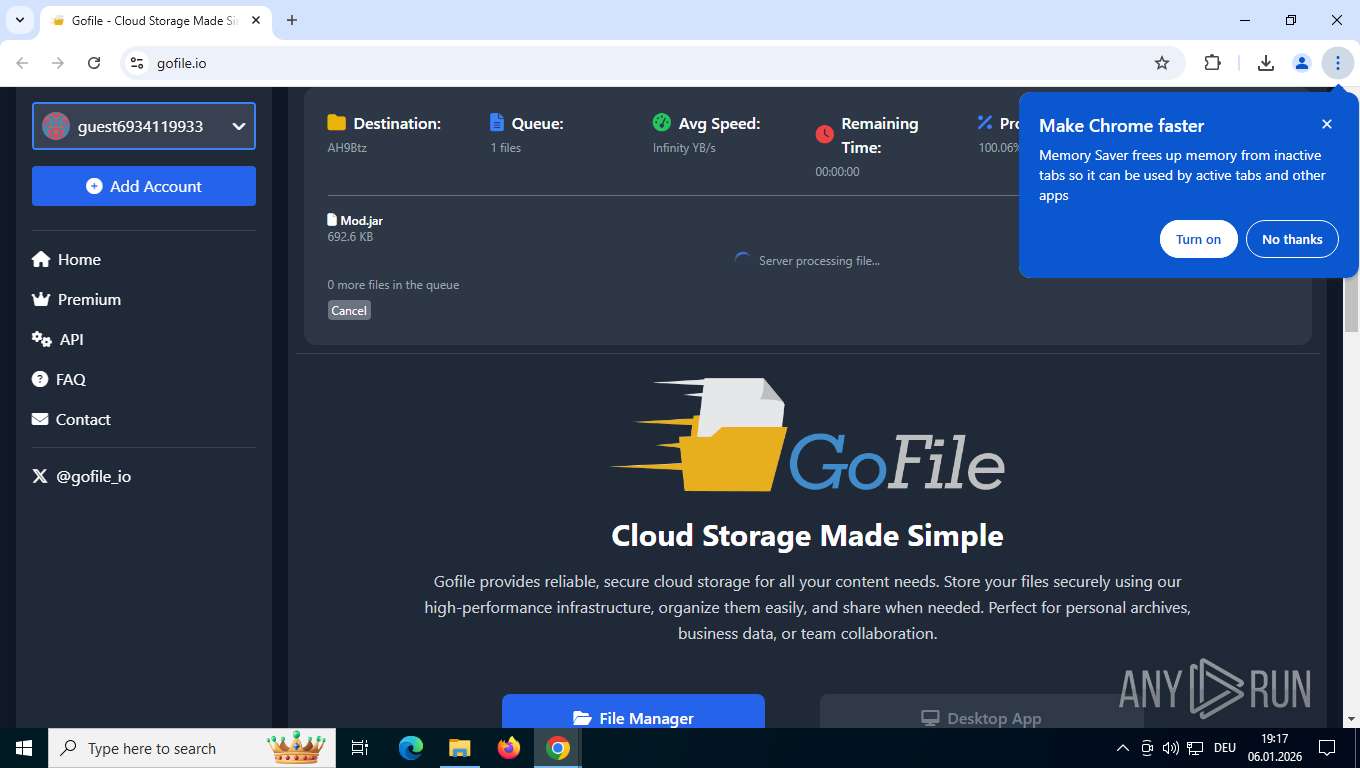1360x768 pixels.
Task: Click the DEU language indicator
Action: point(1225,748)
